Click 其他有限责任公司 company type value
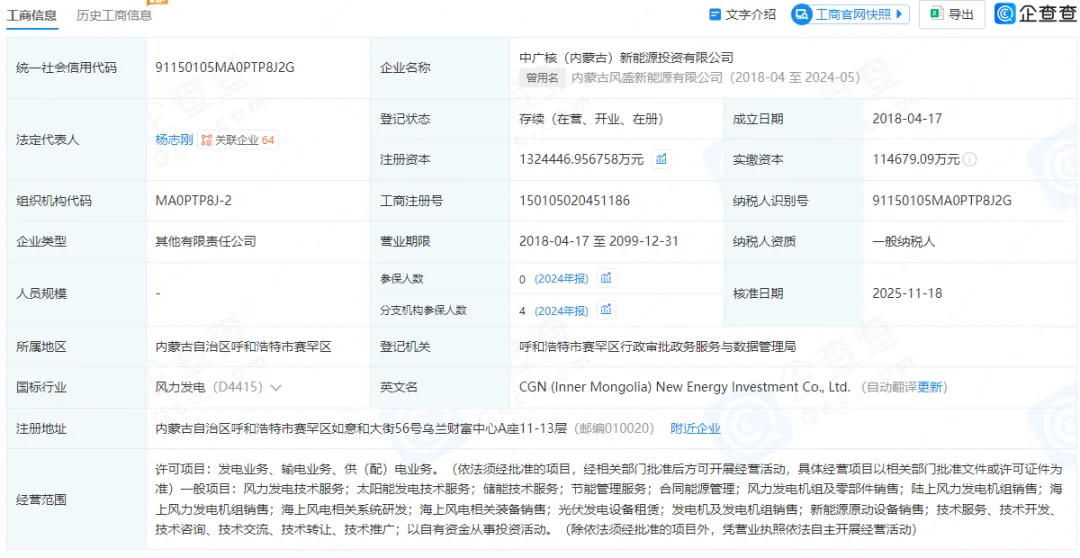1080x558 pixels. click(206, 242)
